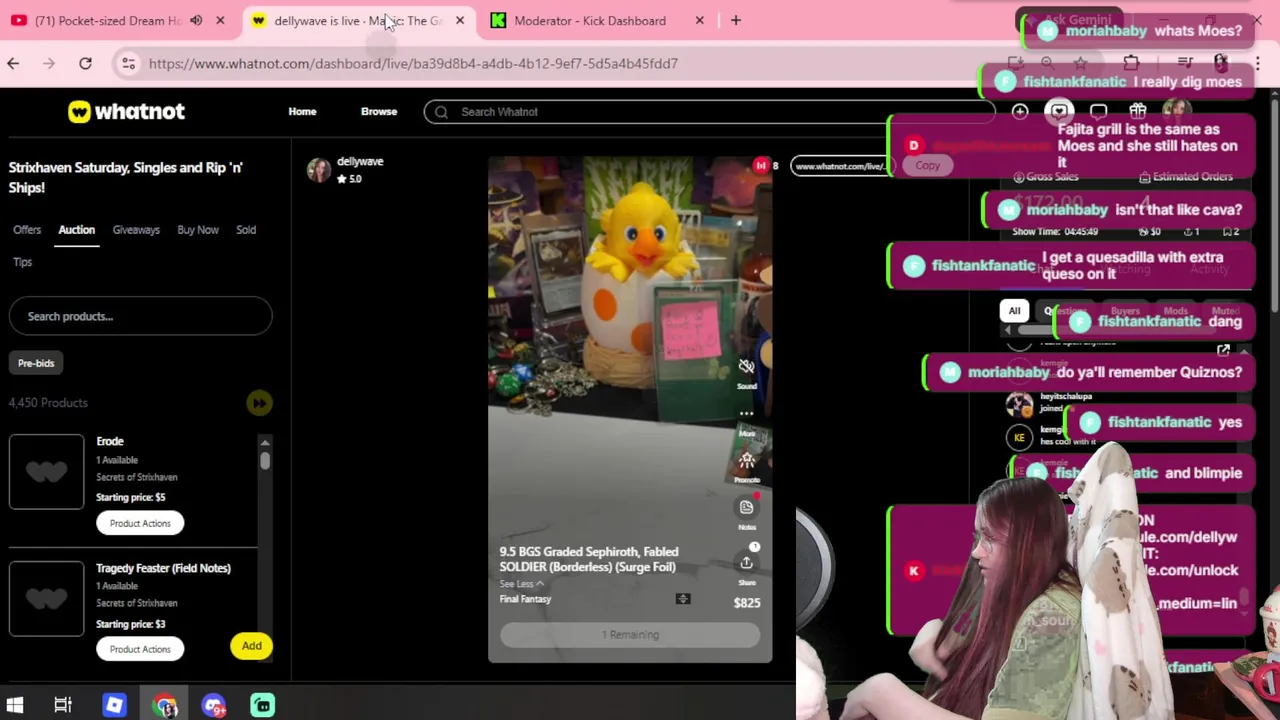This screenshot has height=720, width=1280.
Task: Click the Chrome icon on the taskbar
Action: click(x=165, y=705)
